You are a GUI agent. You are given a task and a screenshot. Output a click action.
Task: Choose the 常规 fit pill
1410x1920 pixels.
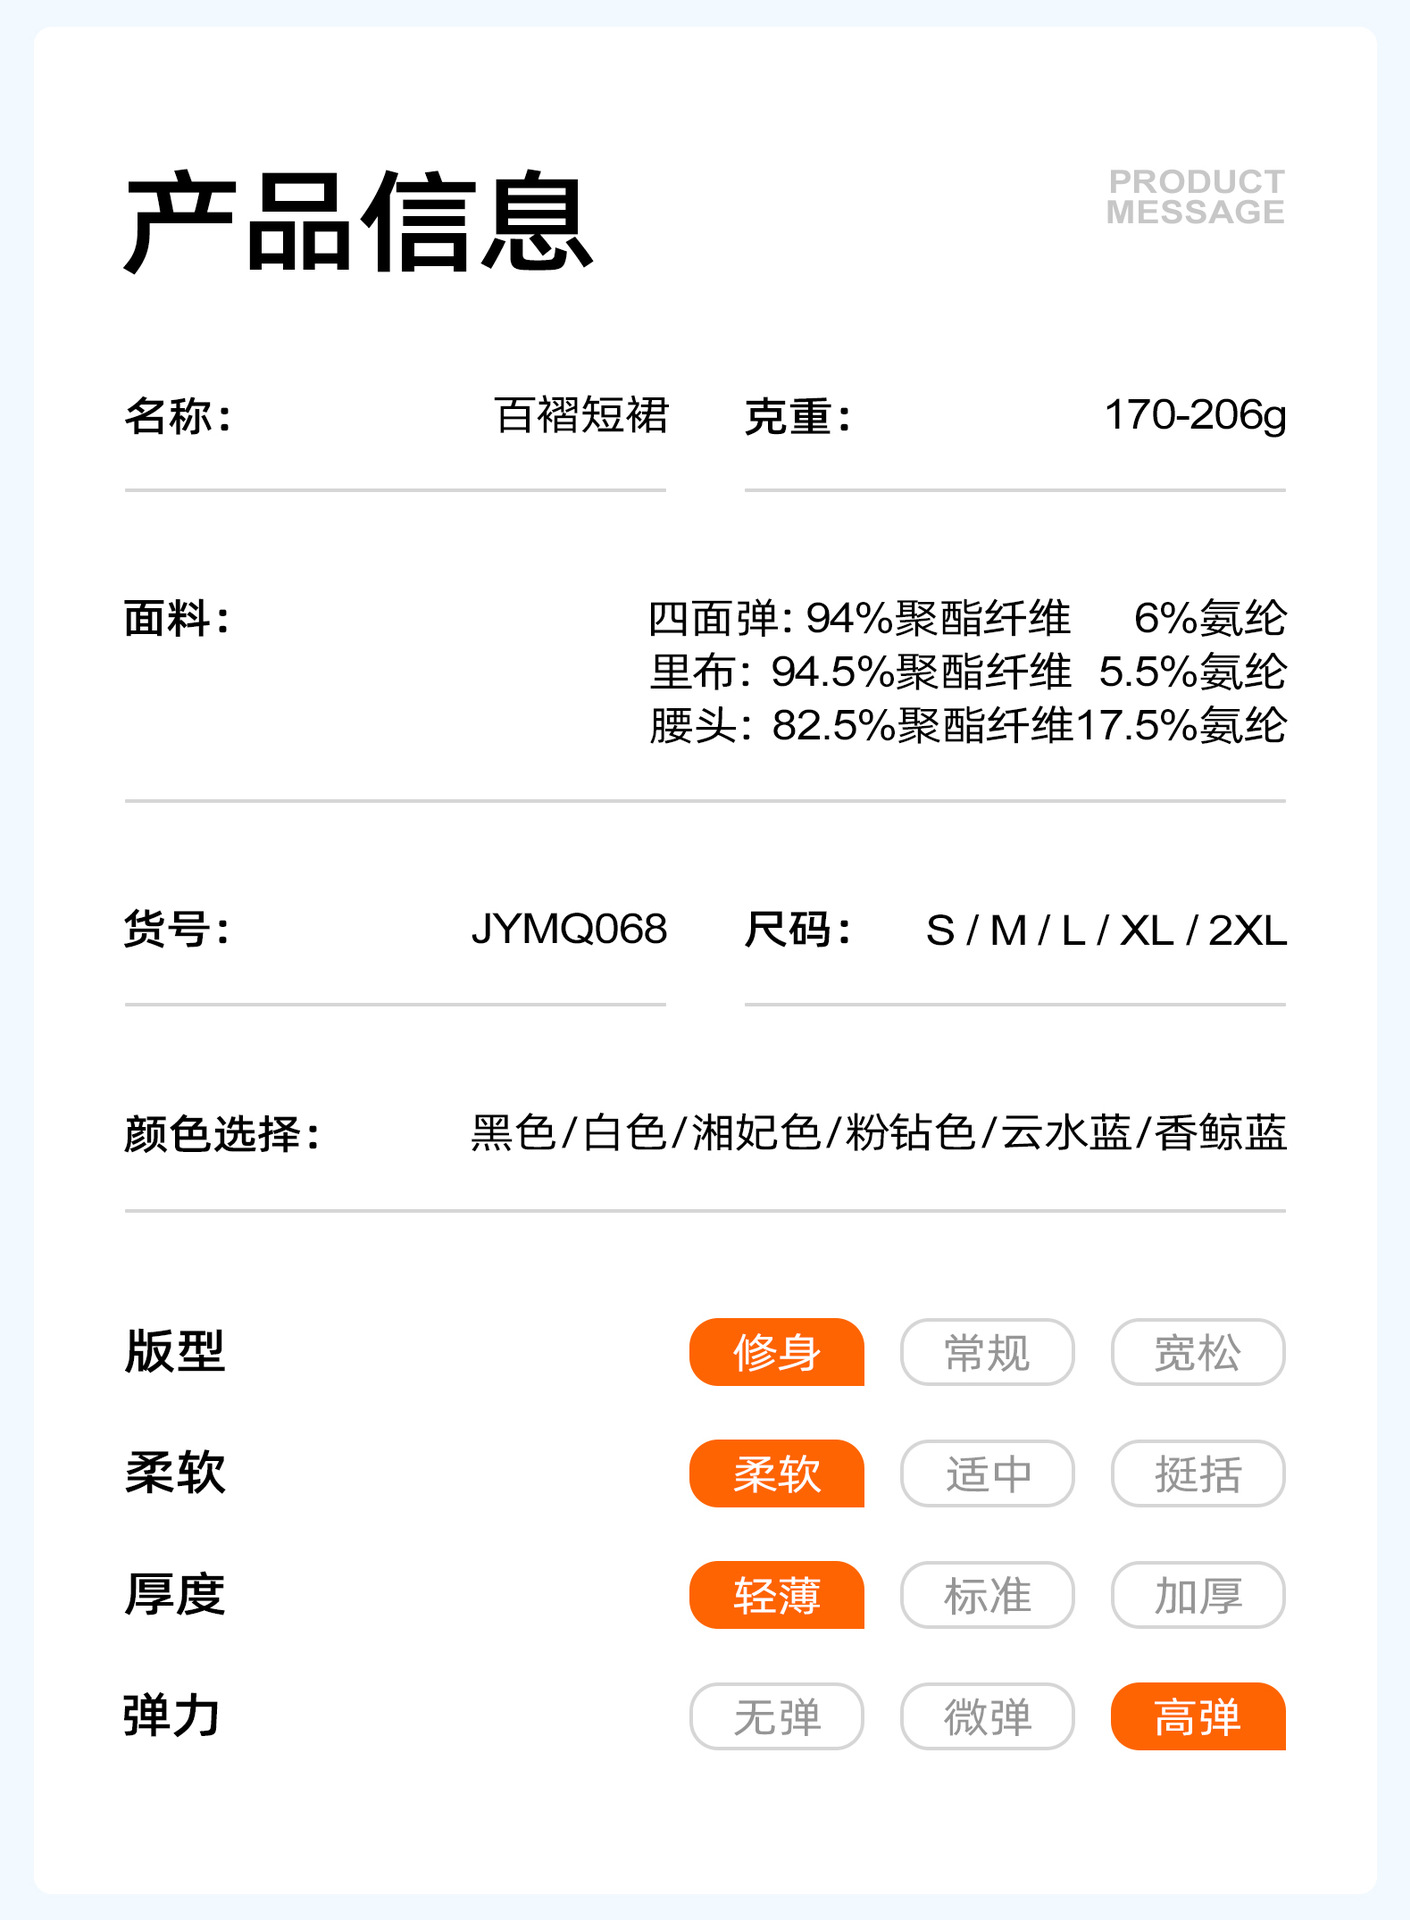tap(987, 1352)
